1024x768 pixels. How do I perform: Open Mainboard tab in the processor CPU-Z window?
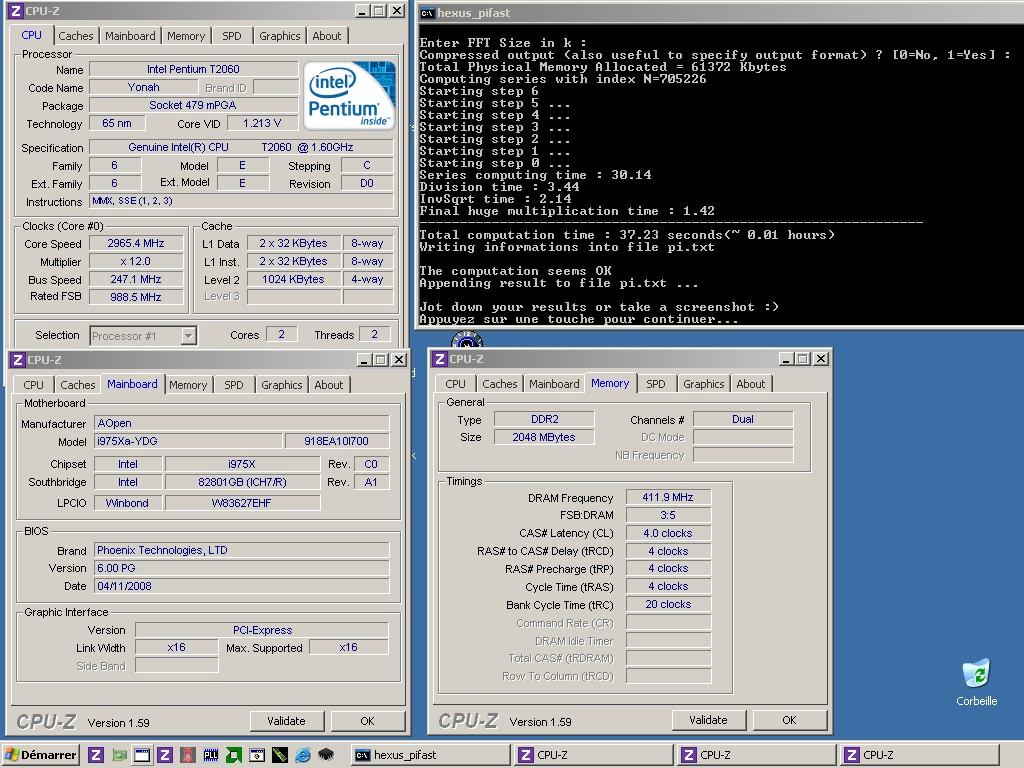[130, 36]
